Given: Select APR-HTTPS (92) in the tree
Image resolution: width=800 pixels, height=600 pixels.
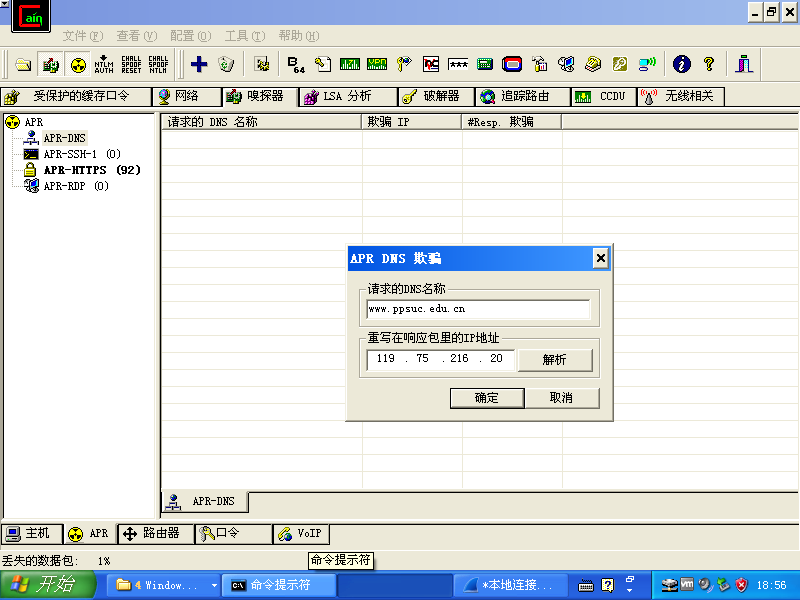Looking at the screenshot, I should pyautogui.click(x=92, y=170).
